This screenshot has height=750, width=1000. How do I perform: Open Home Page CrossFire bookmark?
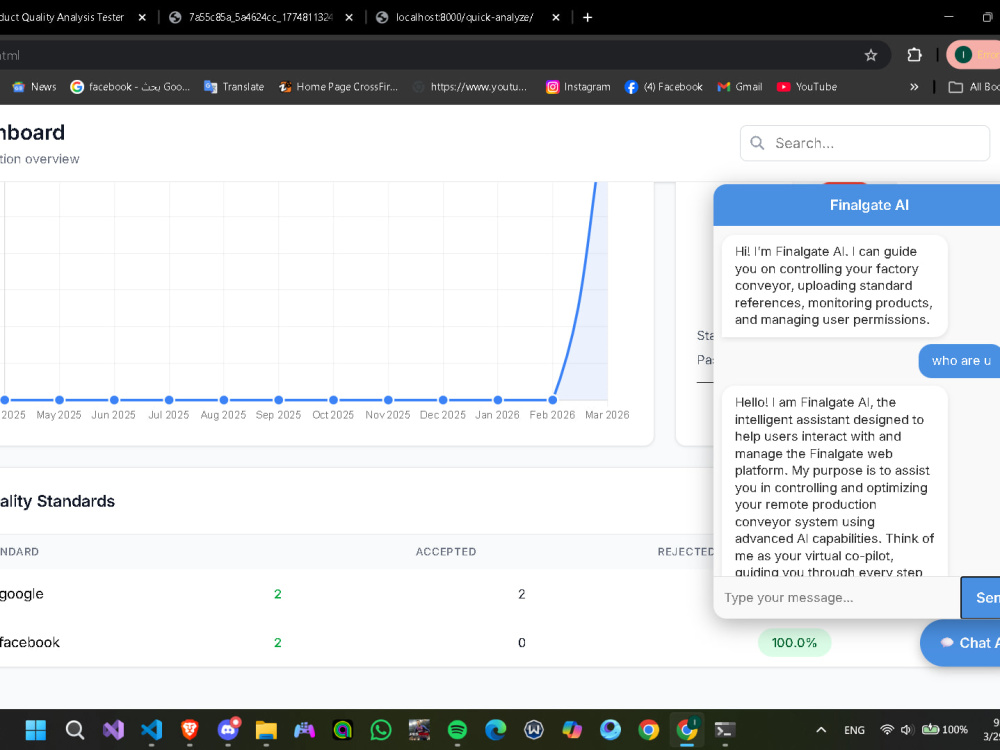tap(338, 87)
